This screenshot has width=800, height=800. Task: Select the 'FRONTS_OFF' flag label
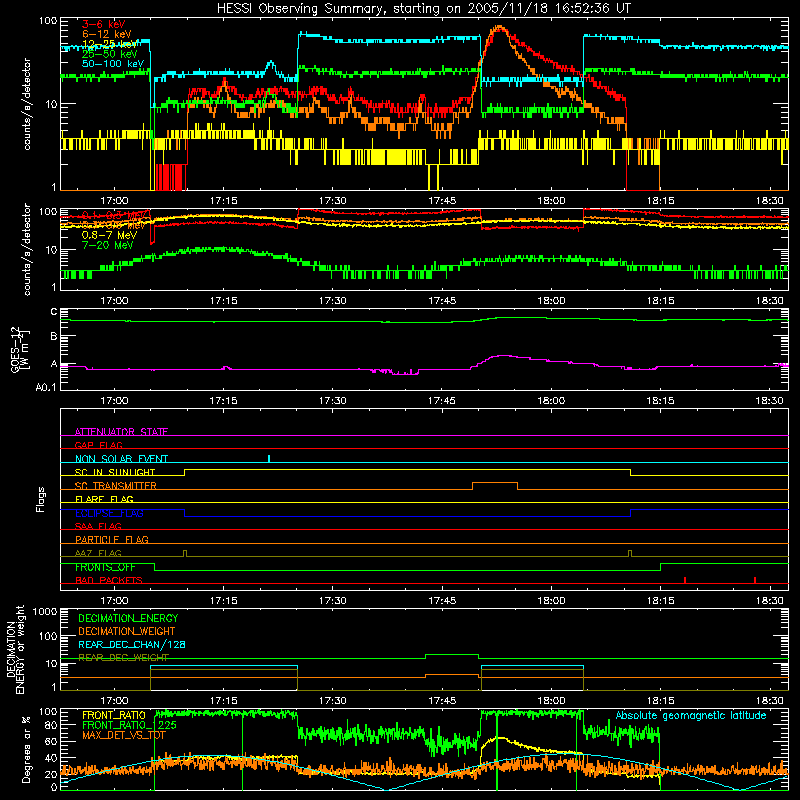pyautogui.click(x=105, y=567)
